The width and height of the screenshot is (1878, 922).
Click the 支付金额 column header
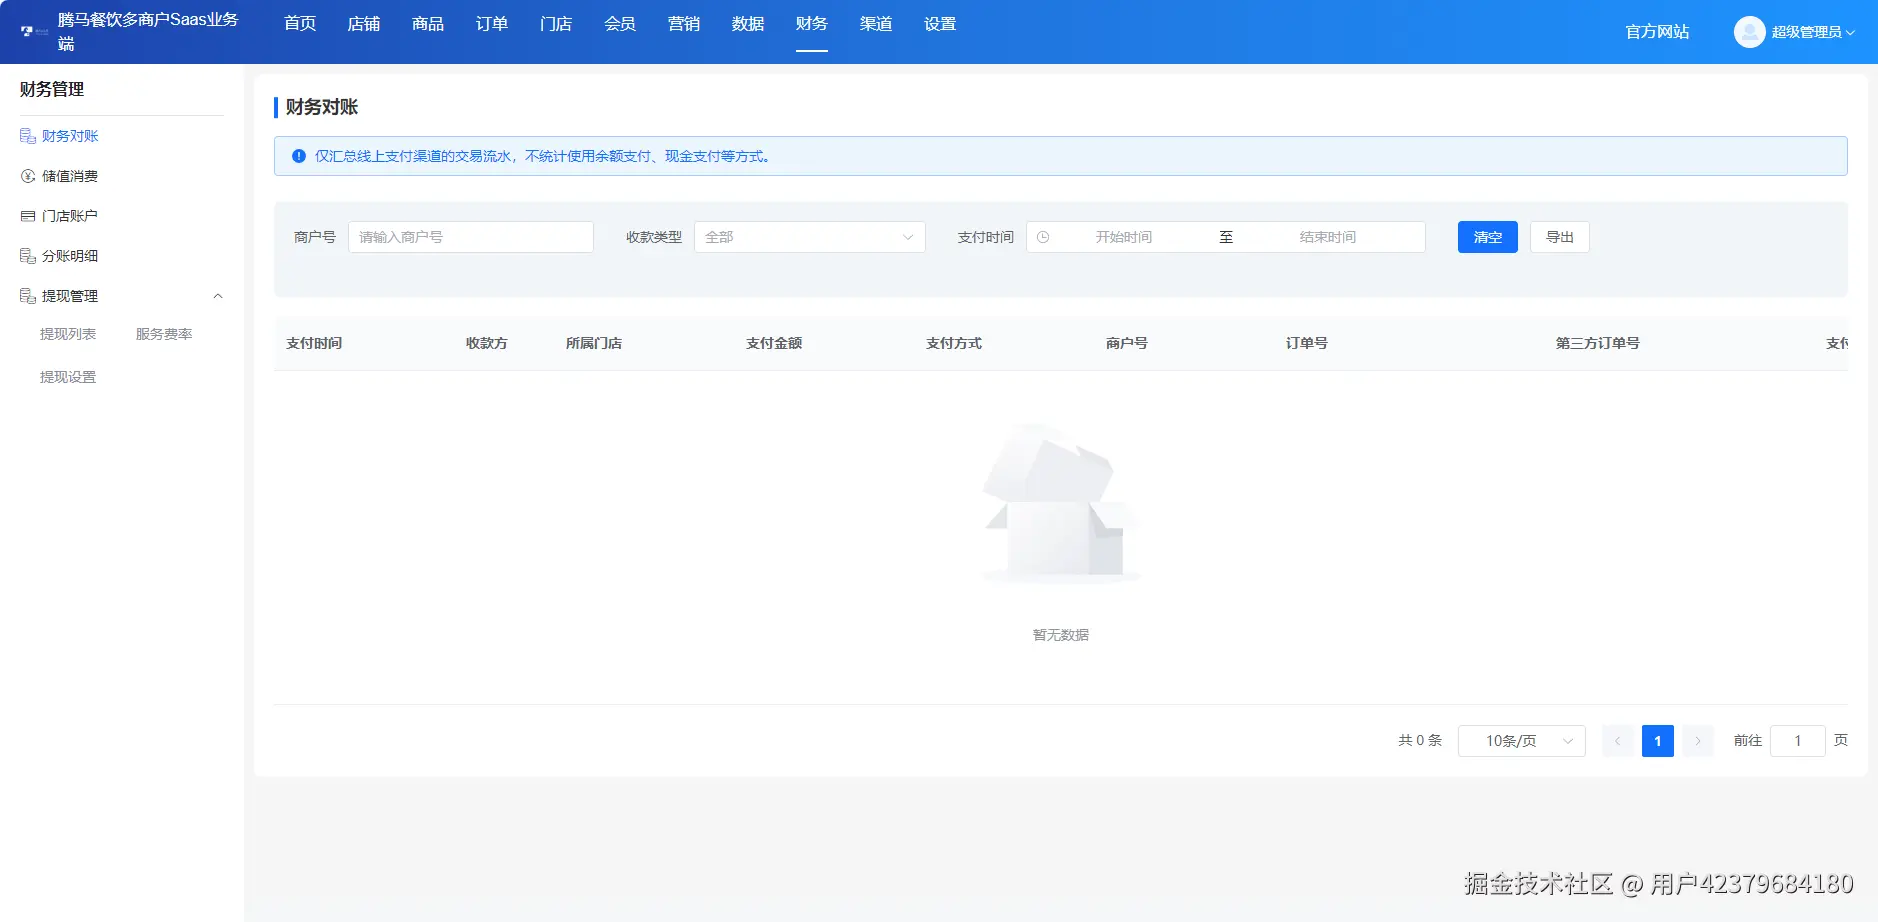(774, 343)
